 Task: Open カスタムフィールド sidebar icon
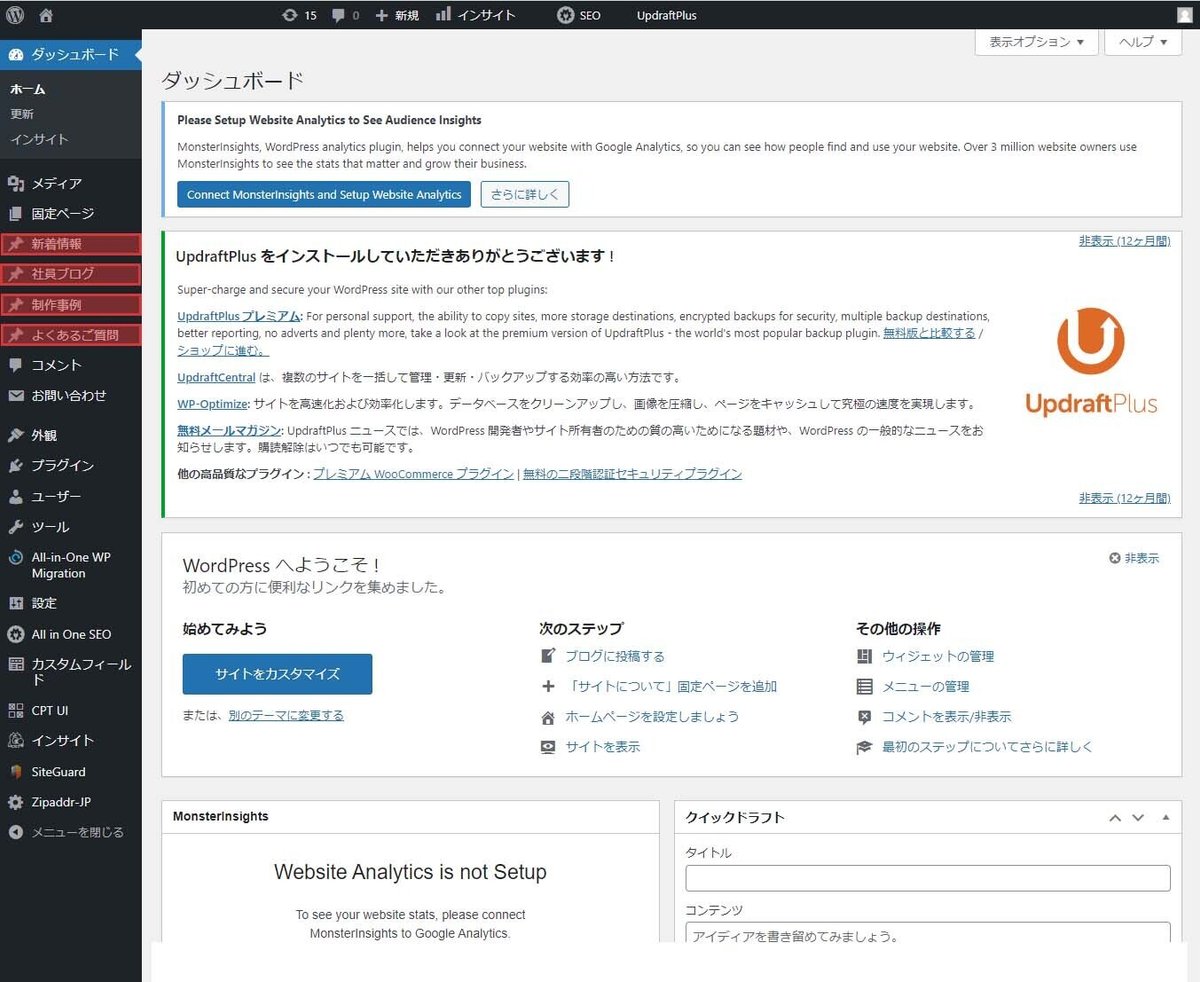coord(15,664)
